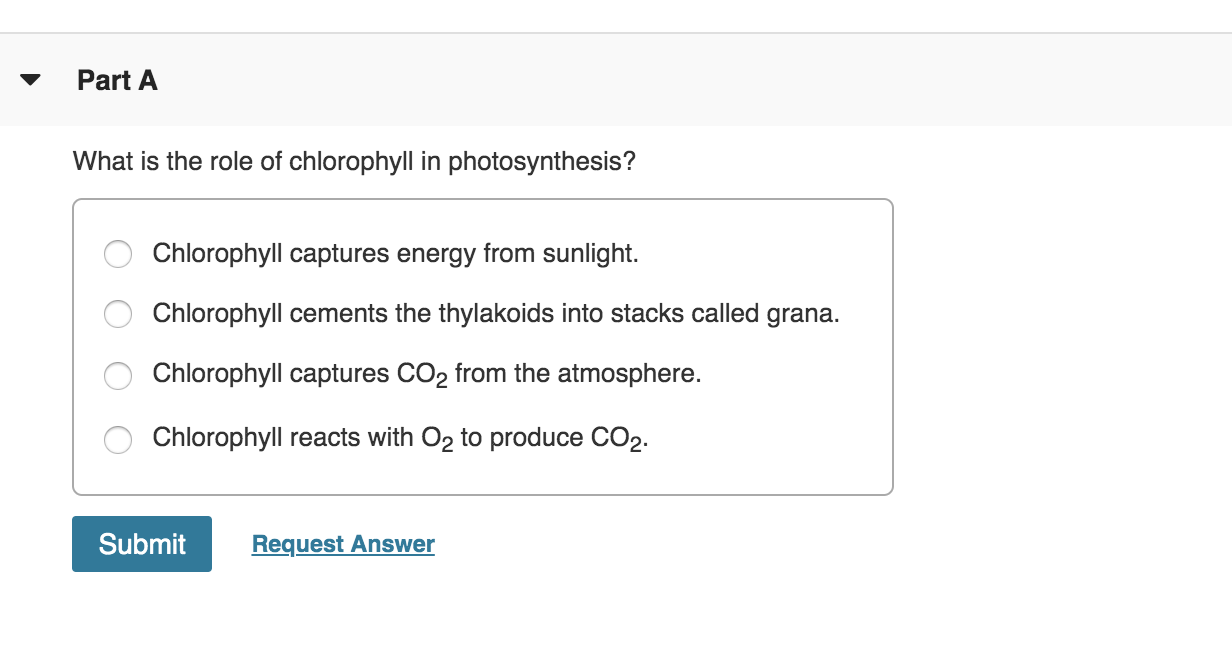
Task: Request the answer from the instructor
Action: (343, 543)
